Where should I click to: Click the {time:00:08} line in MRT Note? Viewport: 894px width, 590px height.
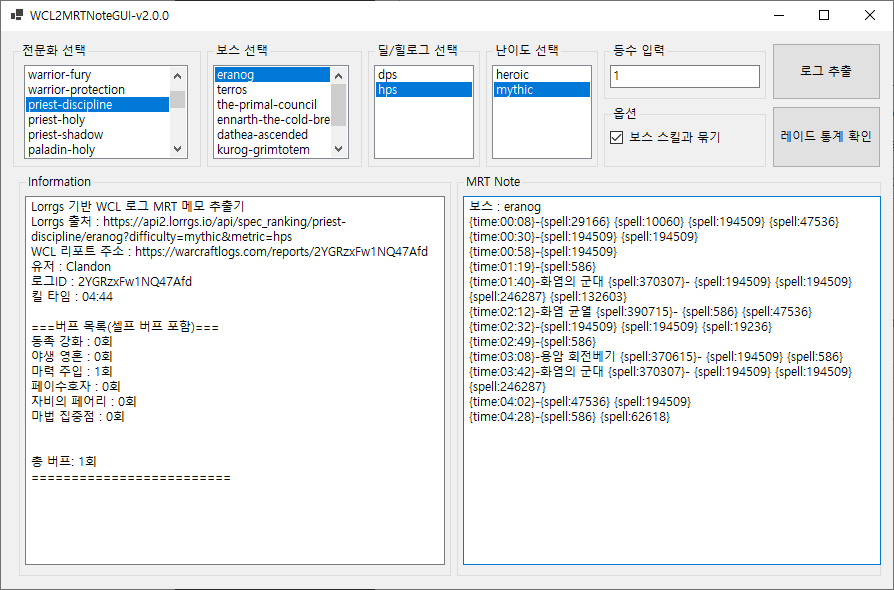tap(654, 222)
